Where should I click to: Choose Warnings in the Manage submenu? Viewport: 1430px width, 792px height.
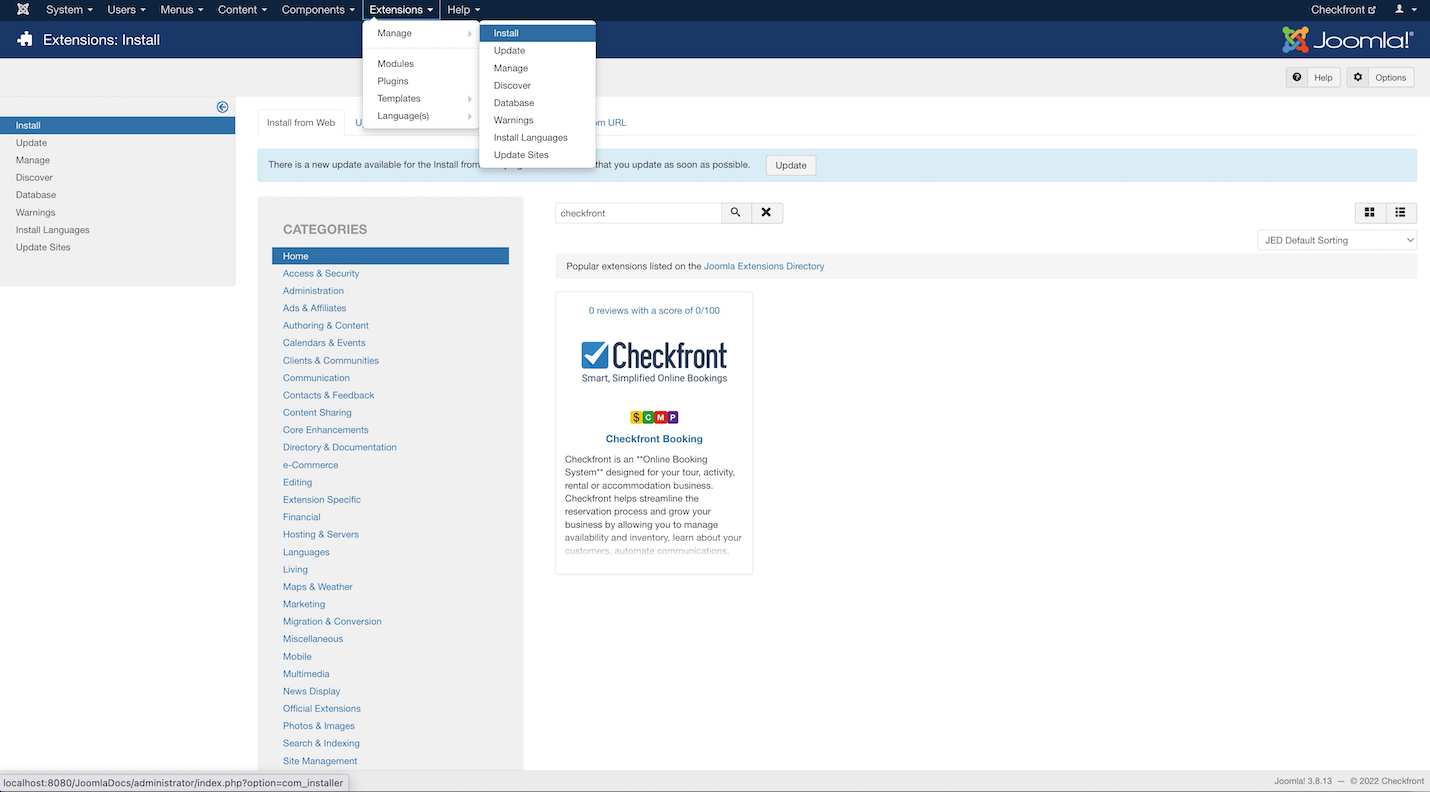538,120
